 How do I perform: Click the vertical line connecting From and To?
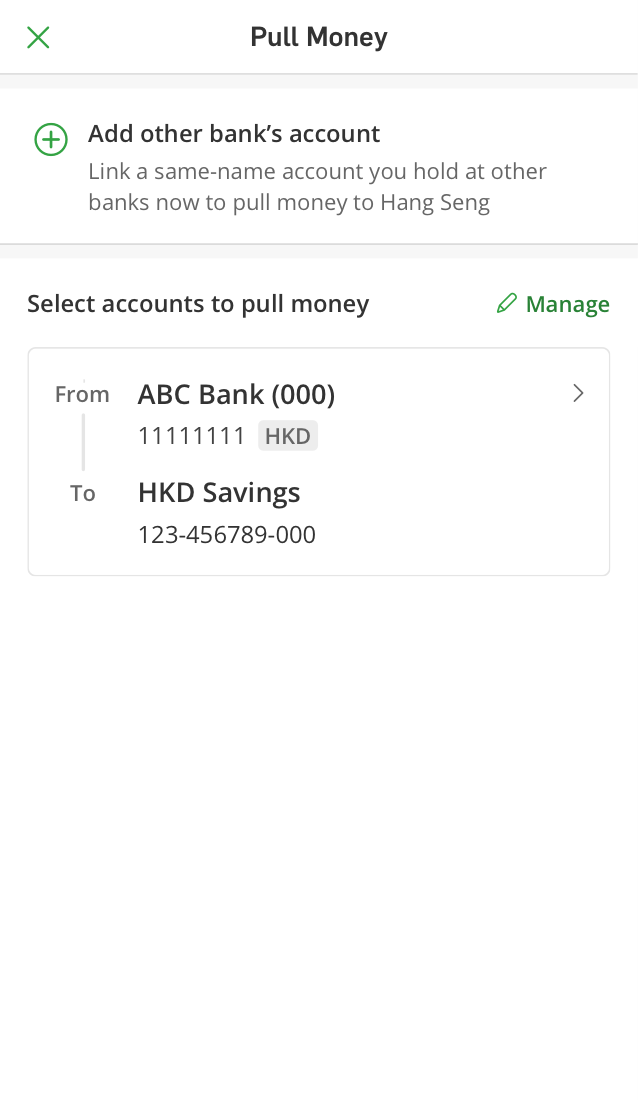tap(83, 443)
